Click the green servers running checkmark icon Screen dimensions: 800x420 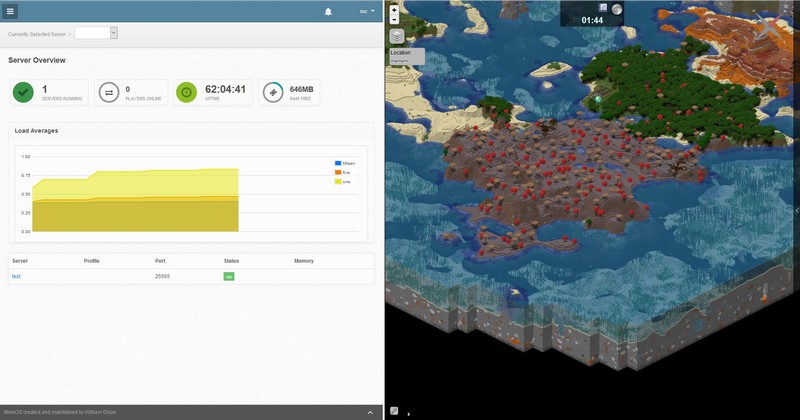click(23, 92)
